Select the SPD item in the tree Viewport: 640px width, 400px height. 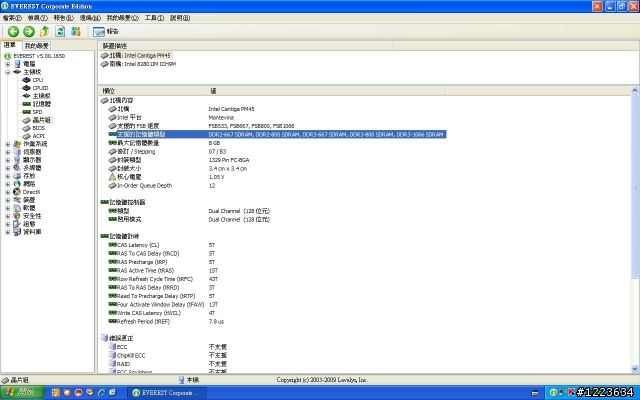[x=37, y=112]
